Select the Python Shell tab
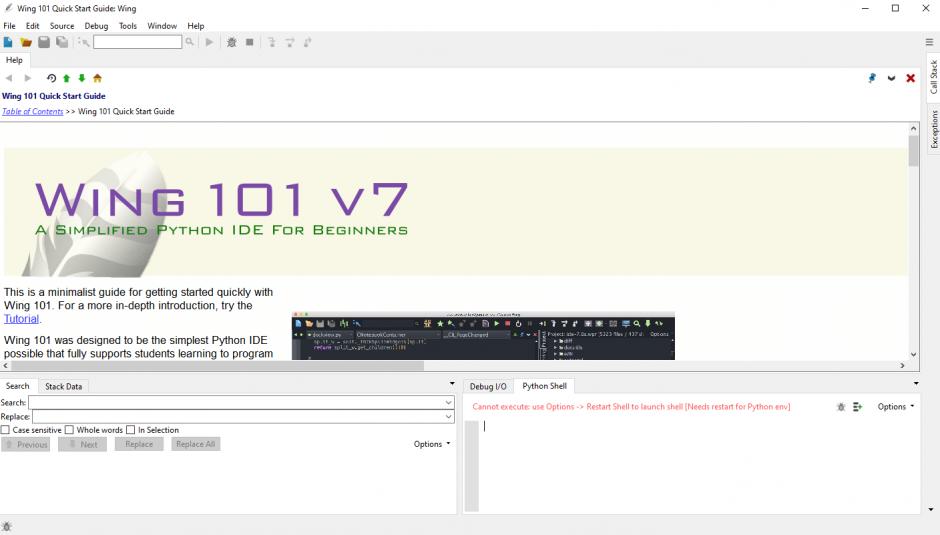Viewport: 940px width, 535px height. coord(544,386)
